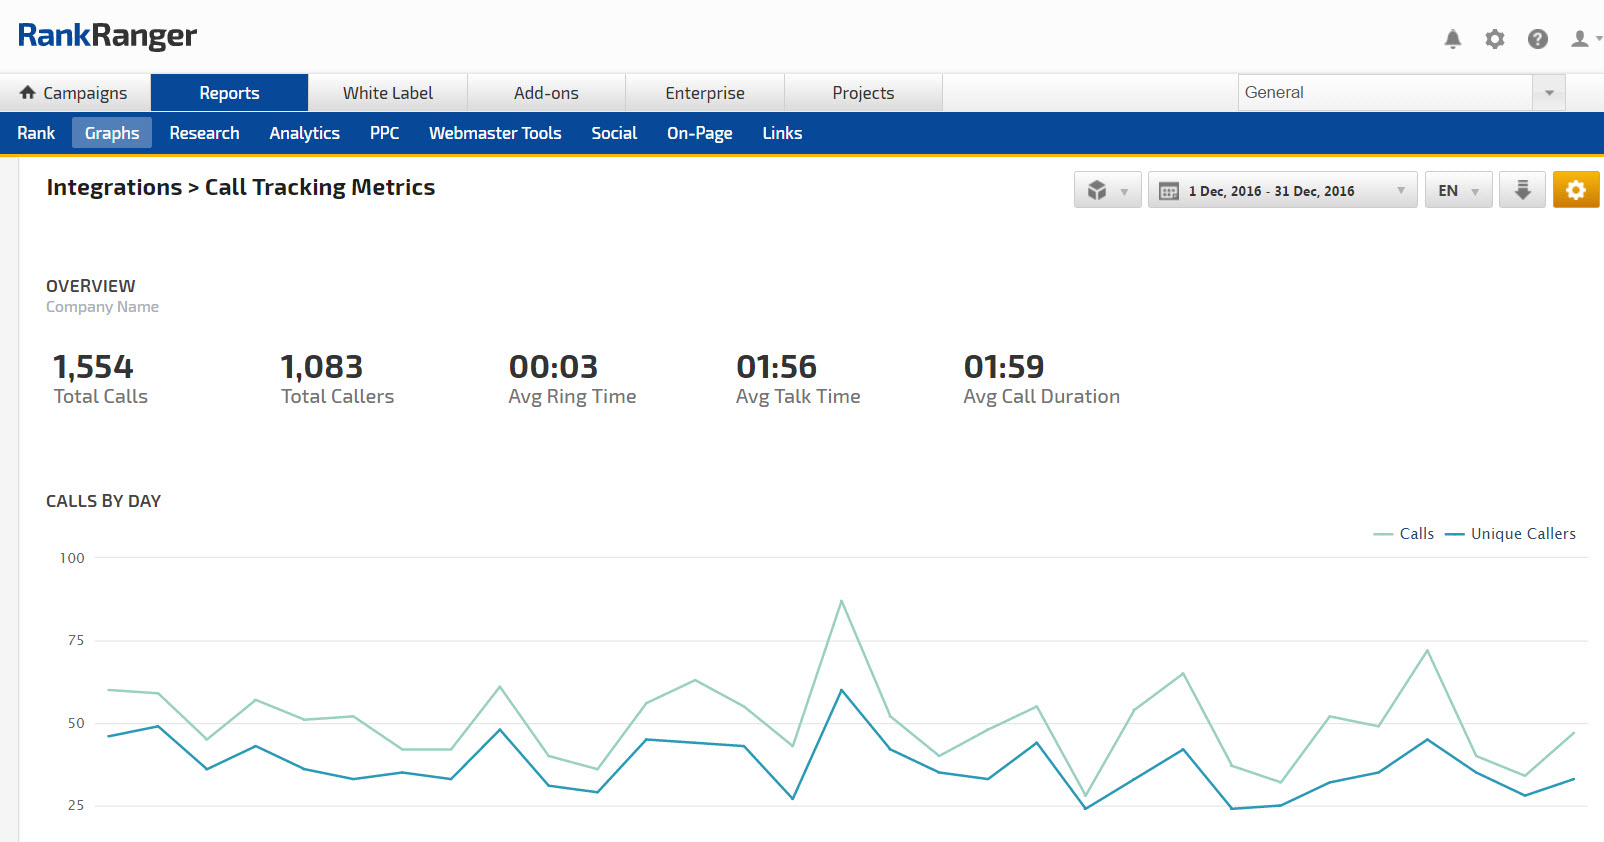Click the RankRanger logo
Viewport: 1604px width, 842px height.
[x=107, y=36]
